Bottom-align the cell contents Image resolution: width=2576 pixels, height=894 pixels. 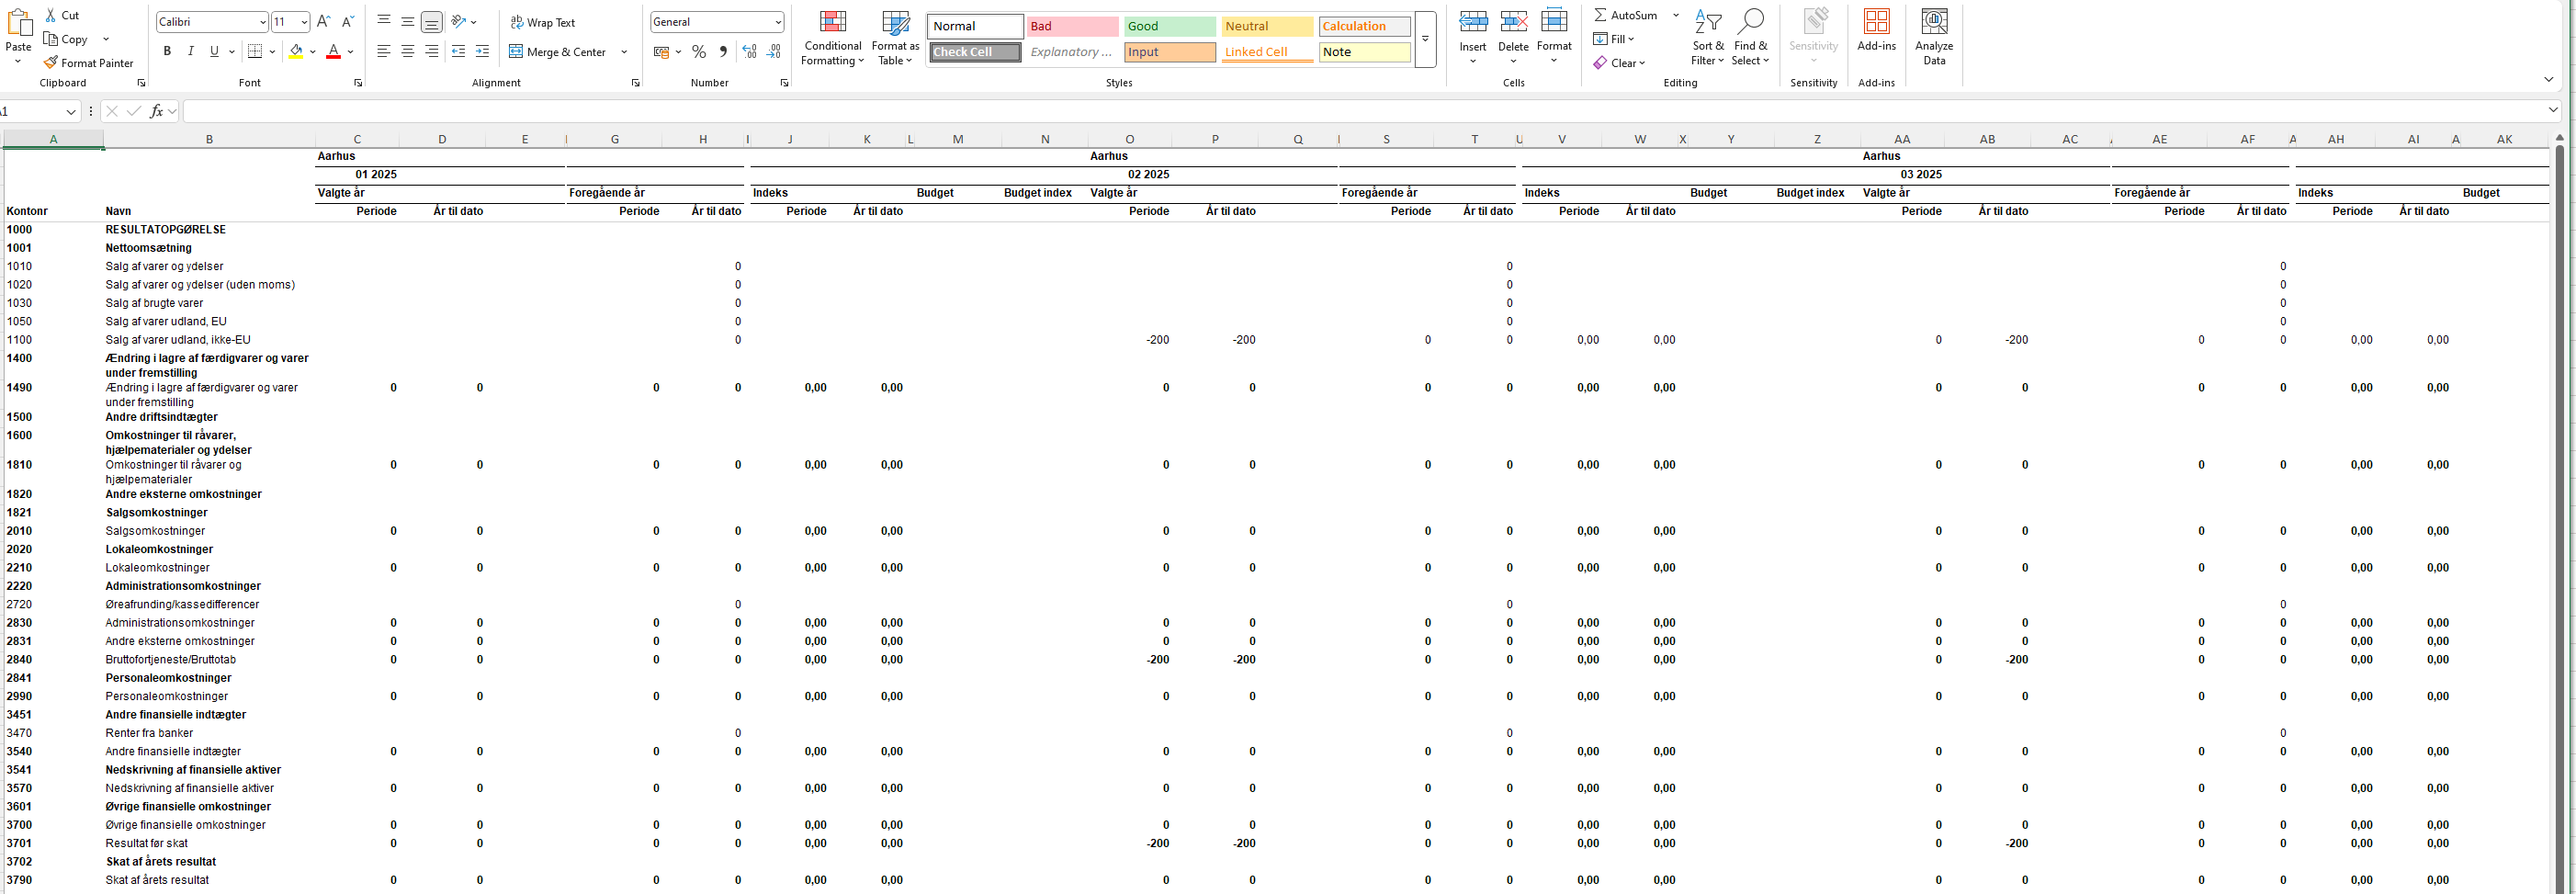pos(432,21)
